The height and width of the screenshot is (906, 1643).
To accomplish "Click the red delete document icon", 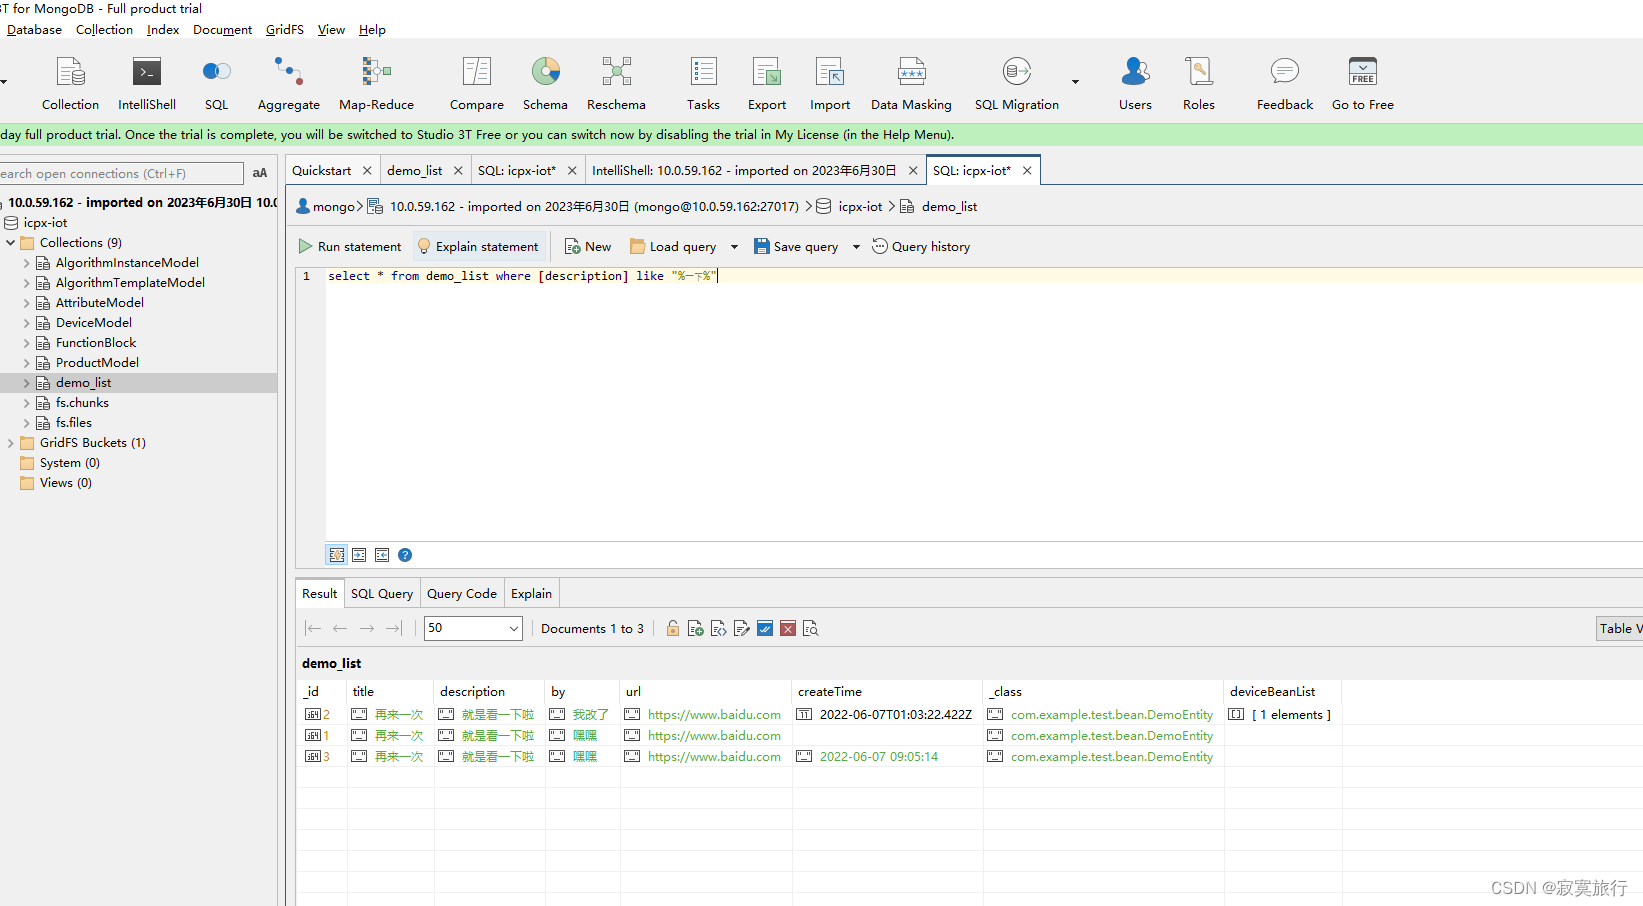I will pyautogui.click(x=788, y=628).
